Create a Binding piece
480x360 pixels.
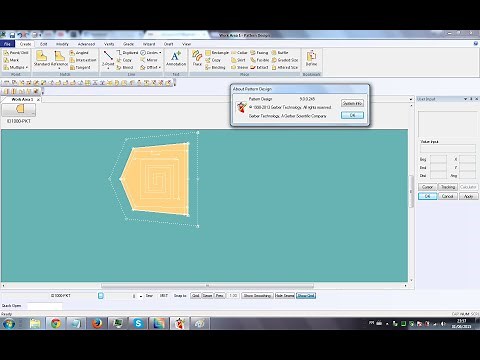[x=215, y=67]
